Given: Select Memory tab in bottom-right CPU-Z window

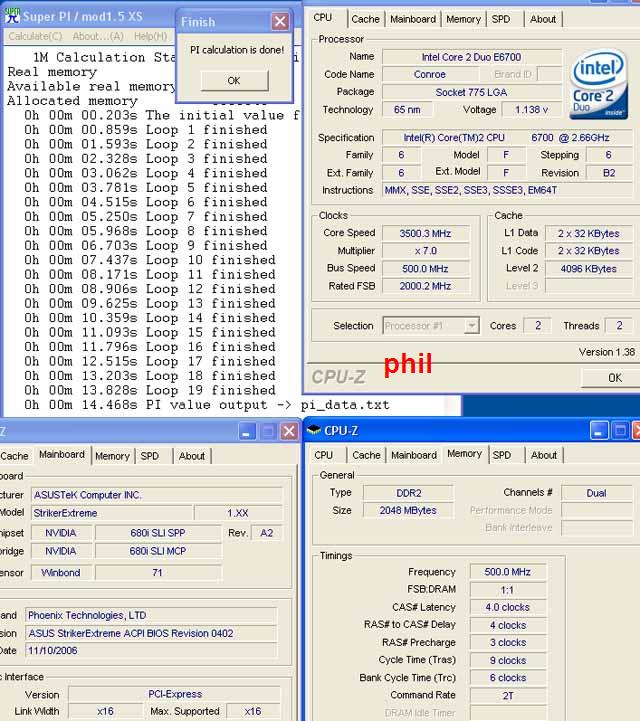Looking at the screenshot, I should 464,454.
